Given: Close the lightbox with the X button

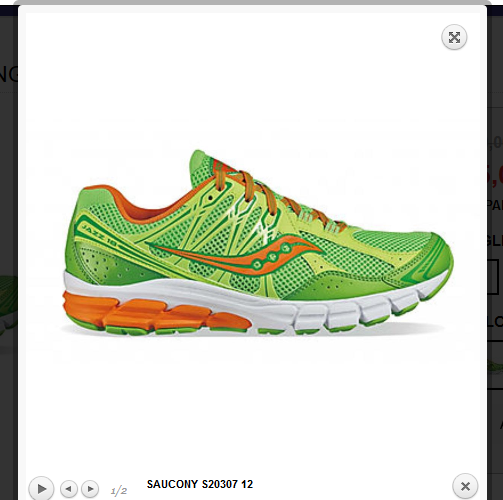Looking at the screenshot, I should point(465,486).
